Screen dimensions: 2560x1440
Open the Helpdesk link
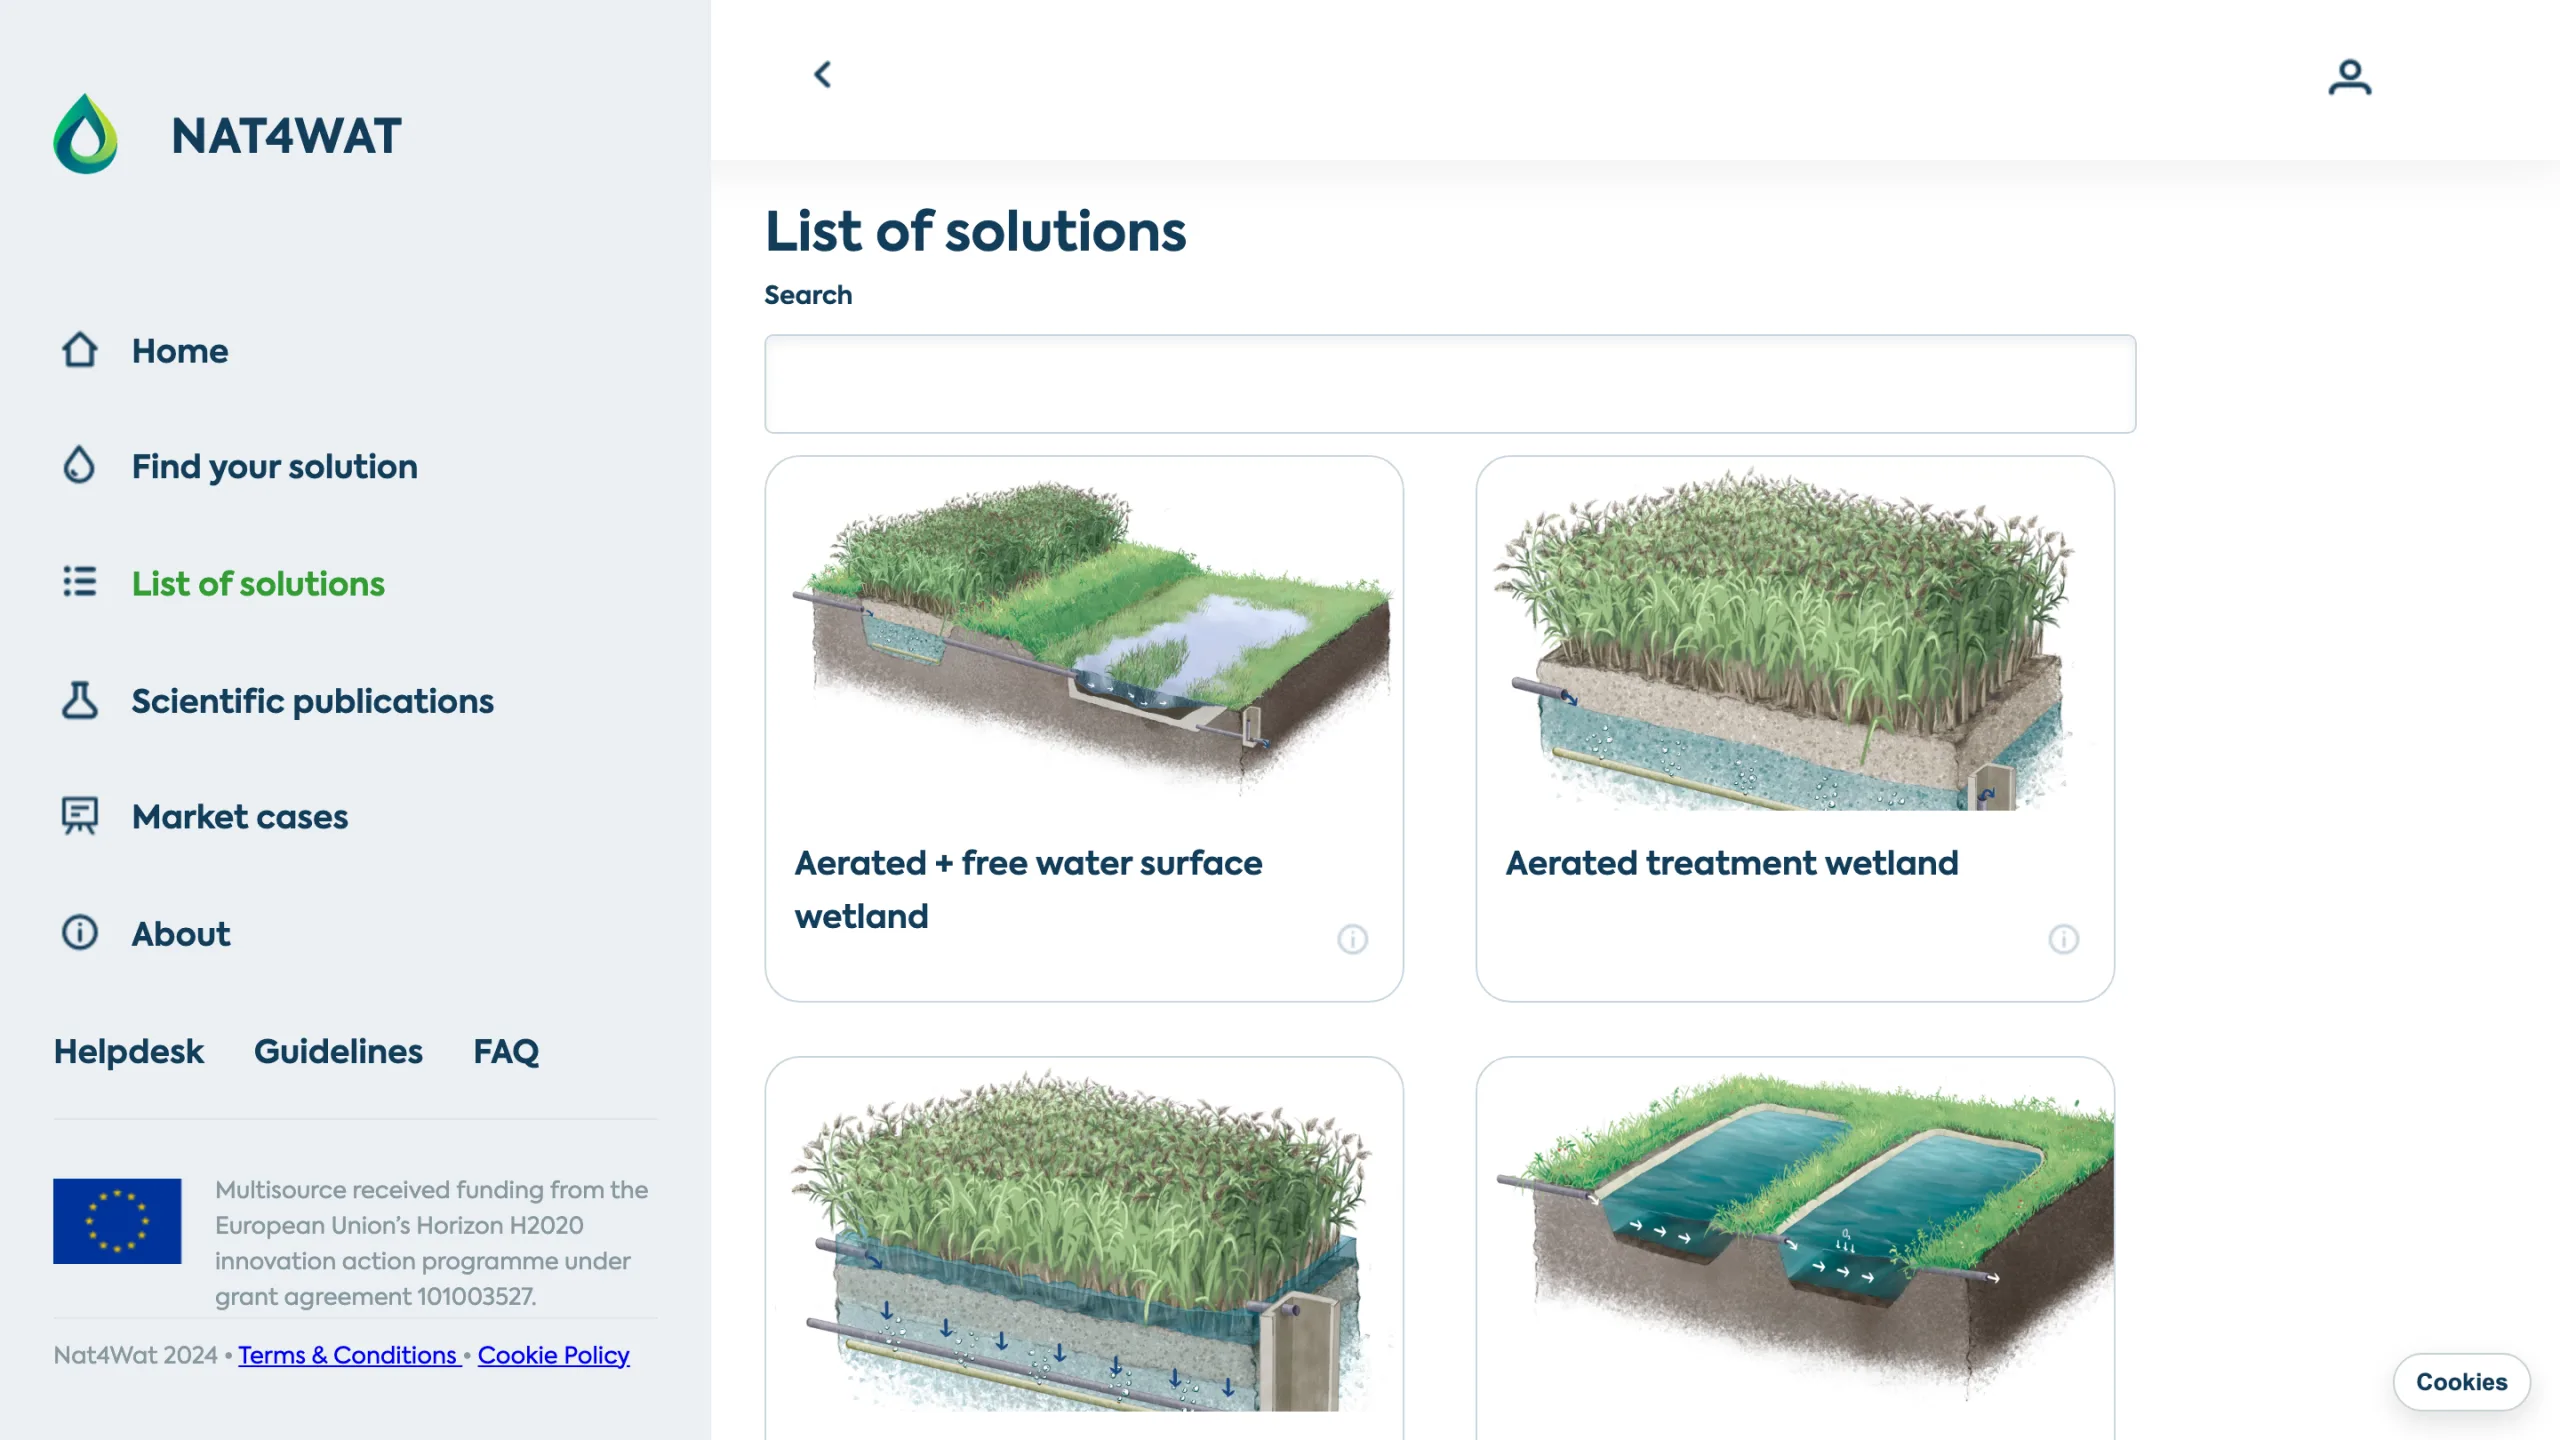[128, 1052]
